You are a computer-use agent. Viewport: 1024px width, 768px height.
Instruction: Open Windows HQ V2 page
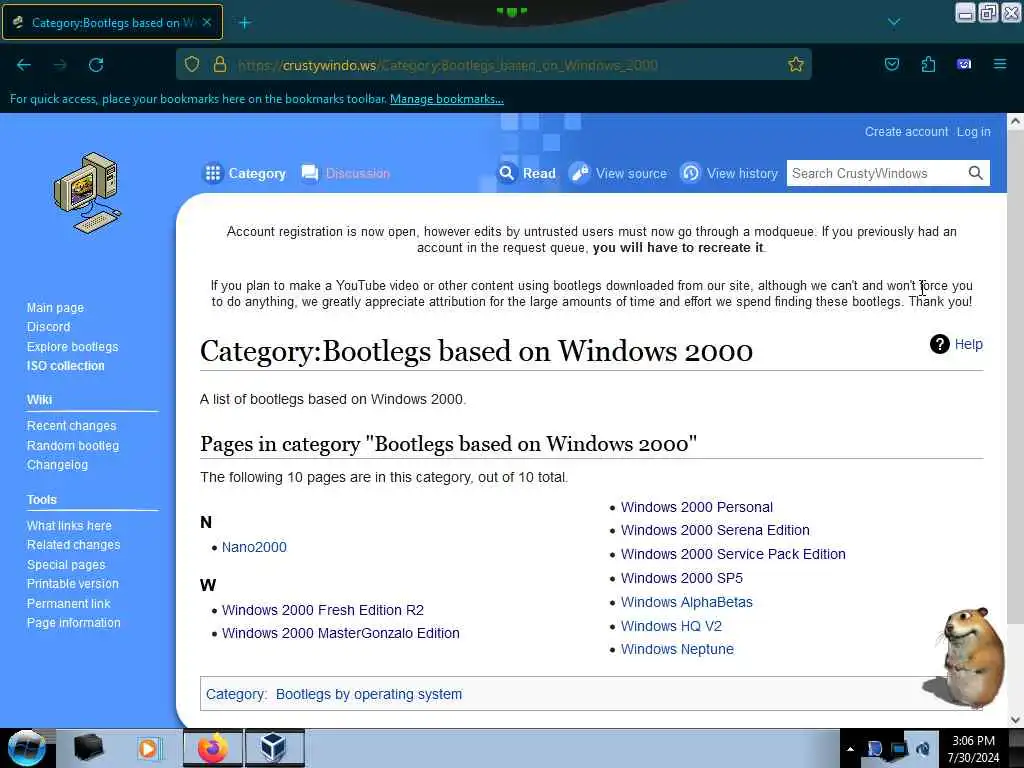tap(671, 626)
